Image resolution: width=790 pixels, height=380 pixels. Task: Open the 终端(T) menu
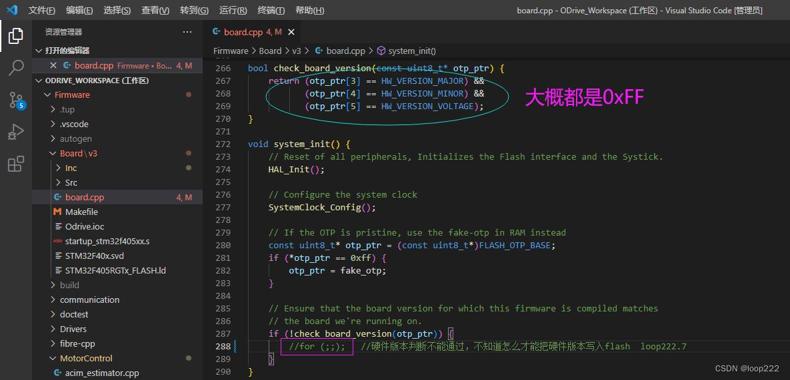pos(271,10)
